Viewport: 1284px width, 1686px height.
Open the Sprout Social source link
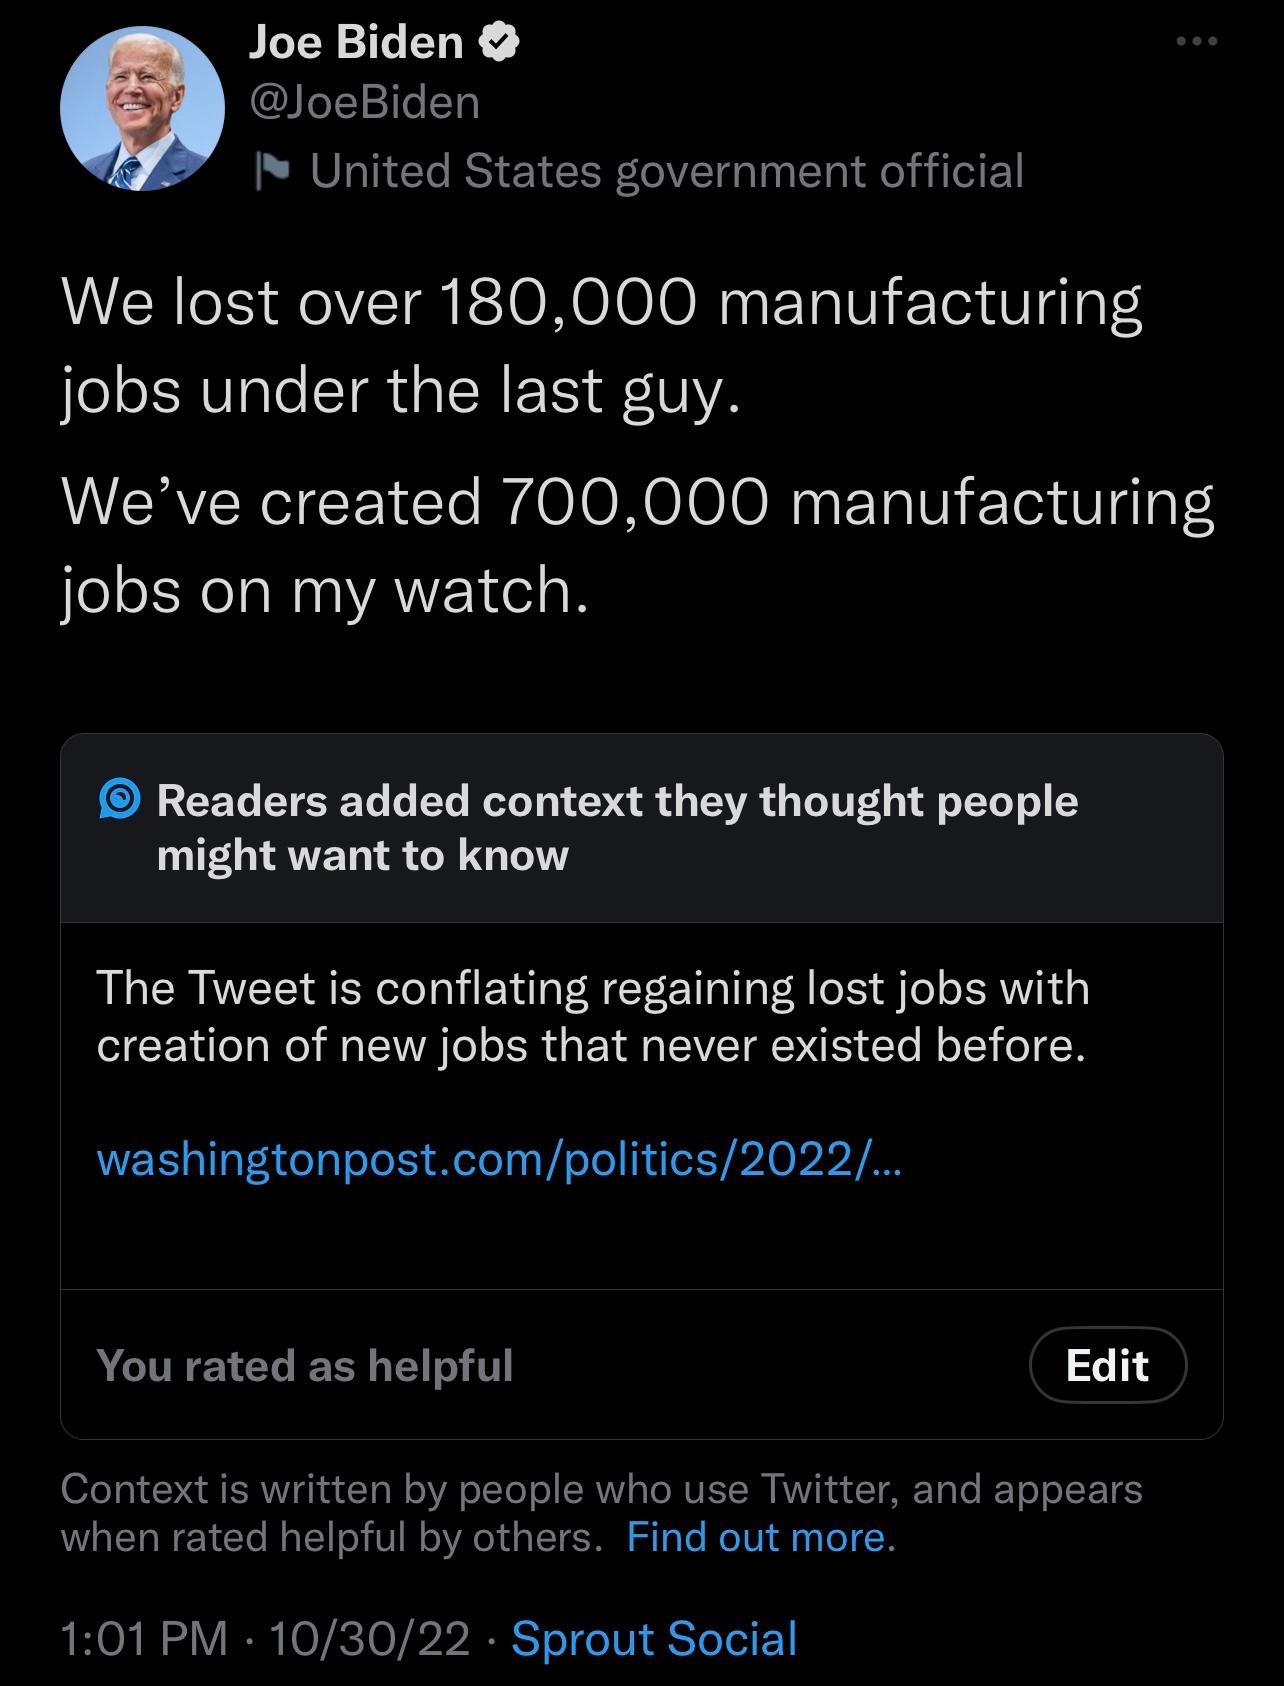654,1639
